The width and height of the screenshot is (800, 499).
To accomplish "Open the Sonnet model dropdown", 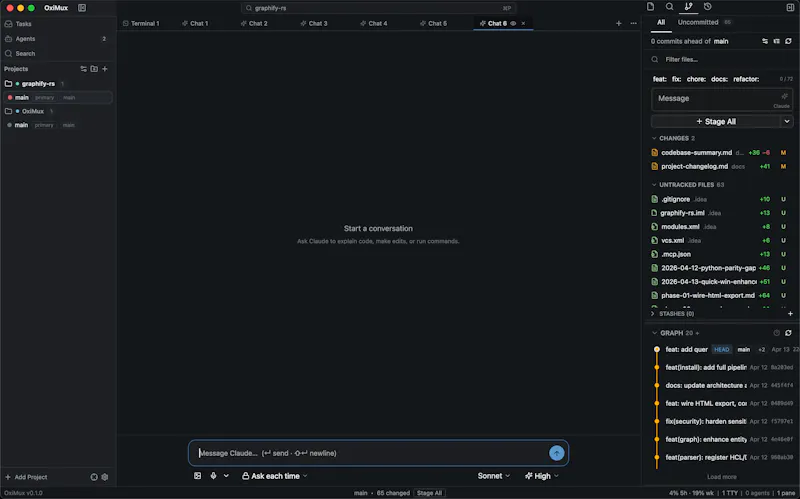I will point(493,476).
